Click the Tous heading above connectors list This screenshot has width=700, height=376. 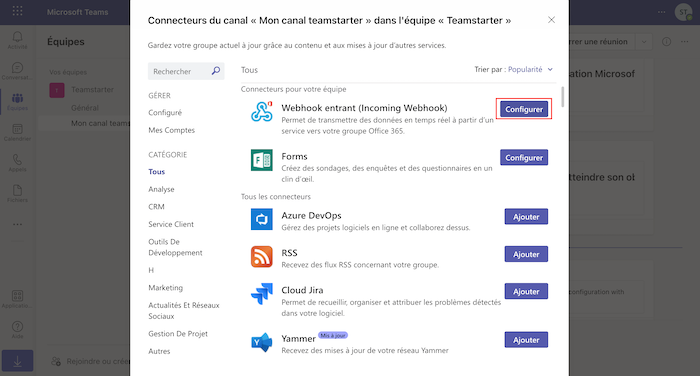pyautogui.click(x=249, y=70)
